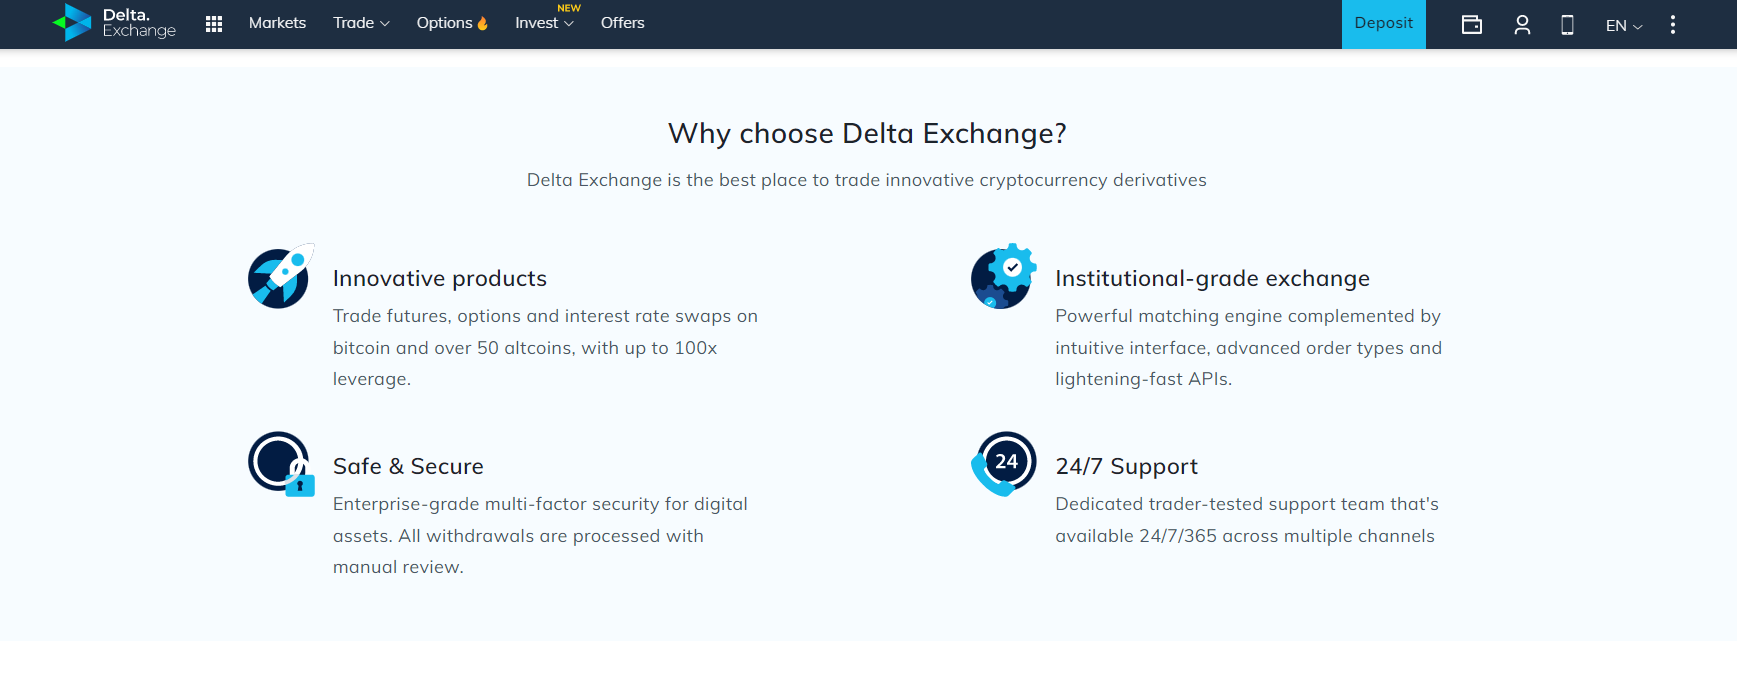
Task: Click the 'Safe & Secure' heading
Action: point(408,466)
